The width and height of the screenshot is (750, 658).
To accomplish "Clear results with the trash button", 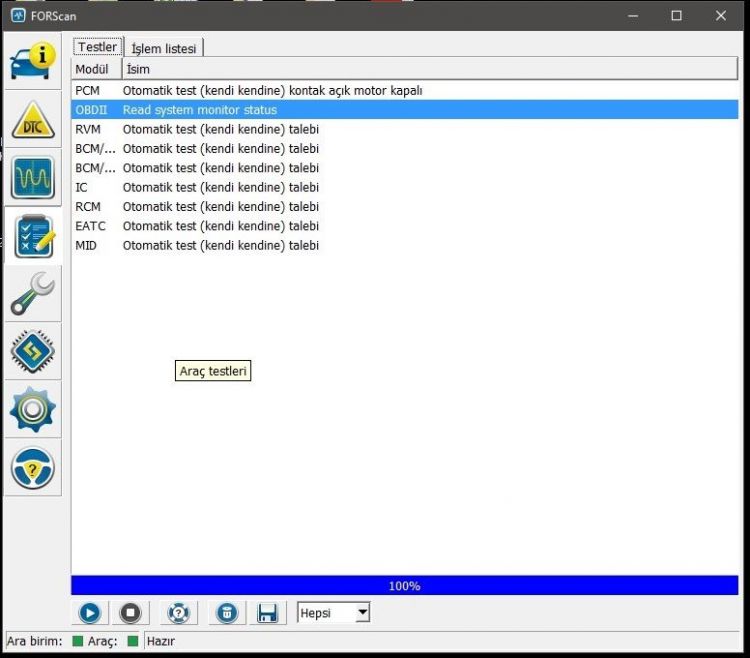I will [227, 613].
